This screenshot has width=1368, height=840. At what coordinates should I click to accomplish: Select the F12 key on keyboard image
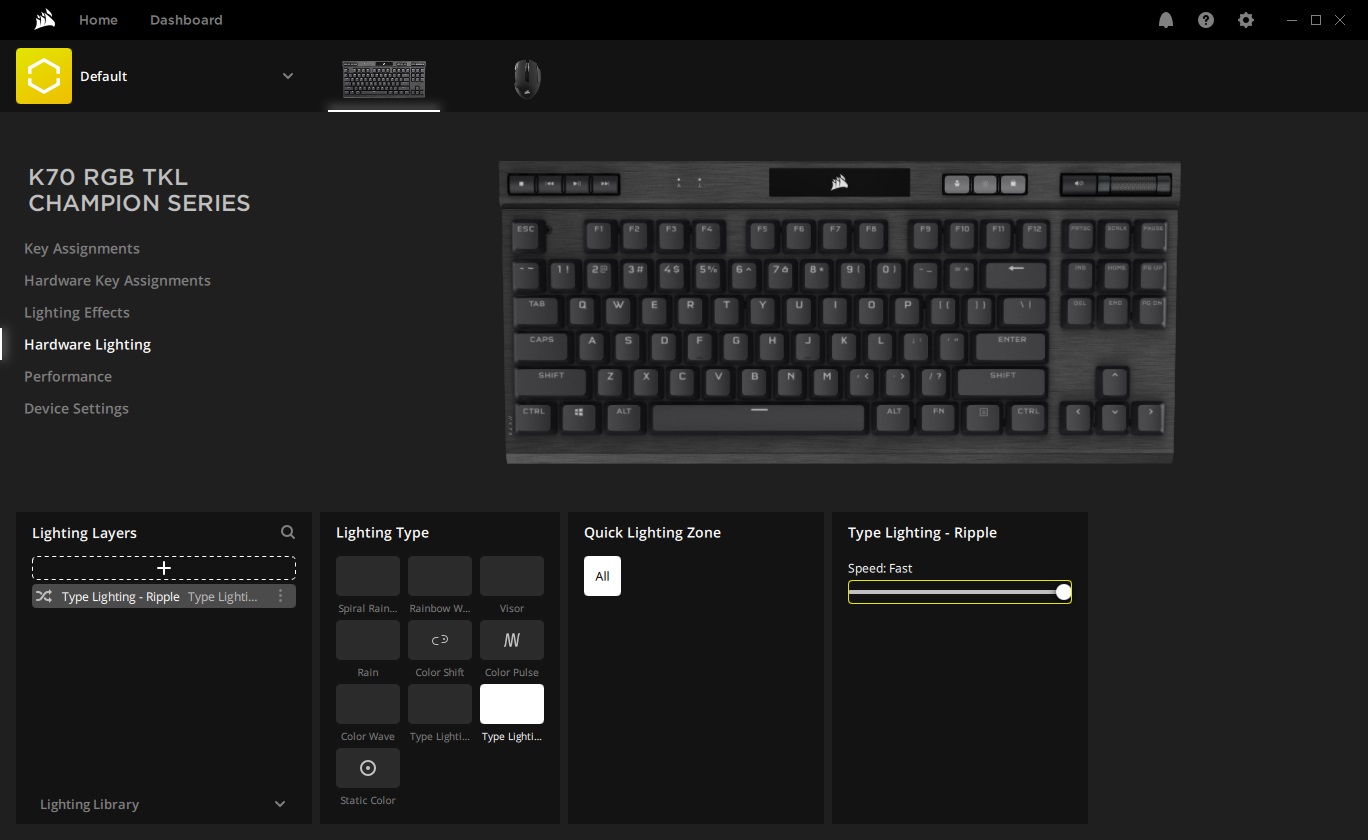pos(1033,236)
